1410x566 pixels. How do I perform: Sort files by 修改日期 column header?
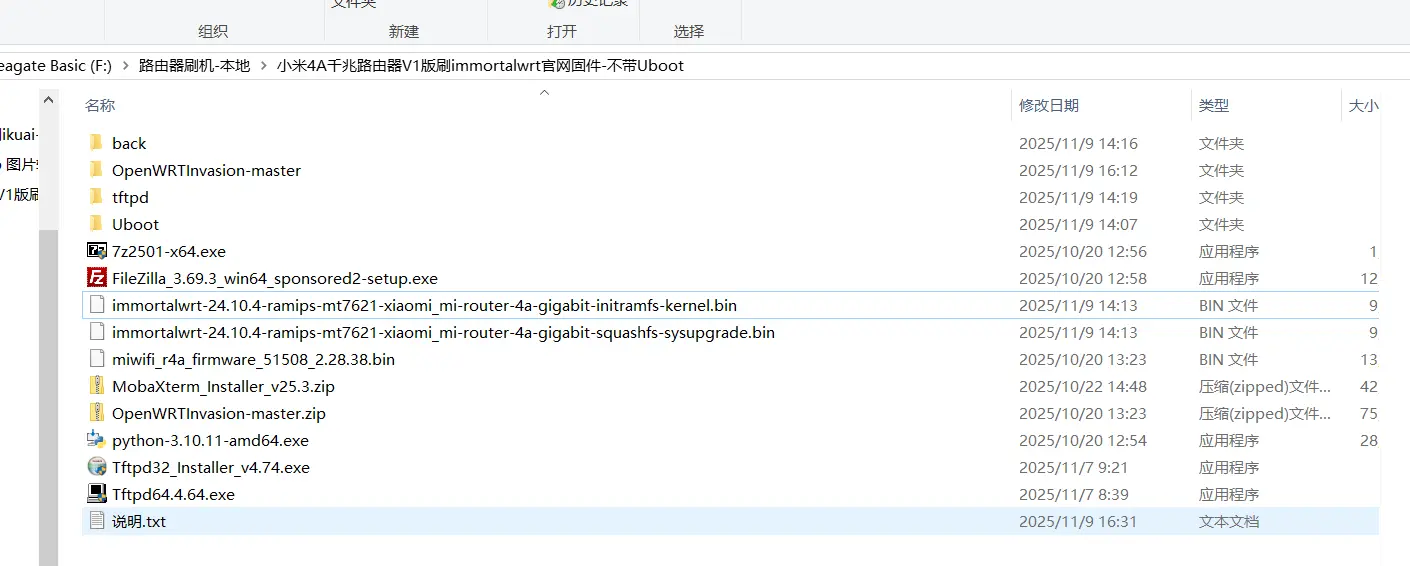pos(1048,105)
